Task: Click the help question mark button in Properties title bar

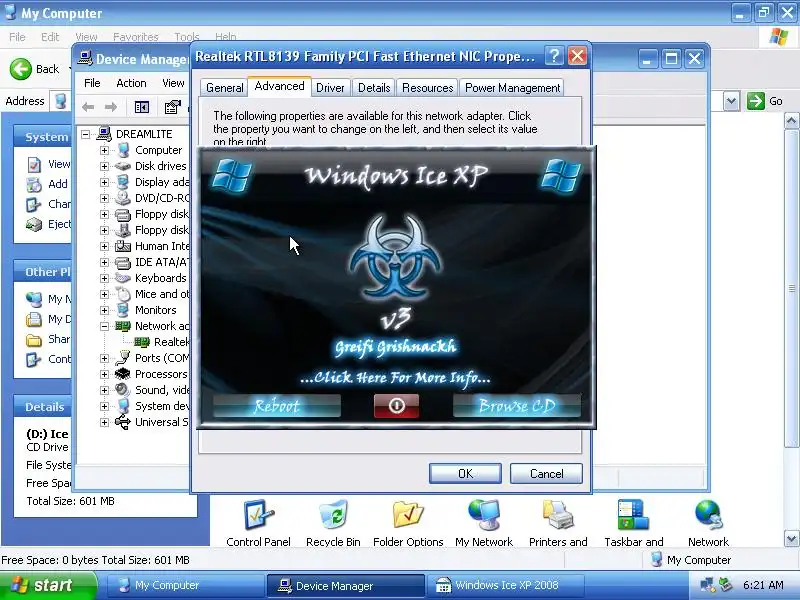Action: 554,56
